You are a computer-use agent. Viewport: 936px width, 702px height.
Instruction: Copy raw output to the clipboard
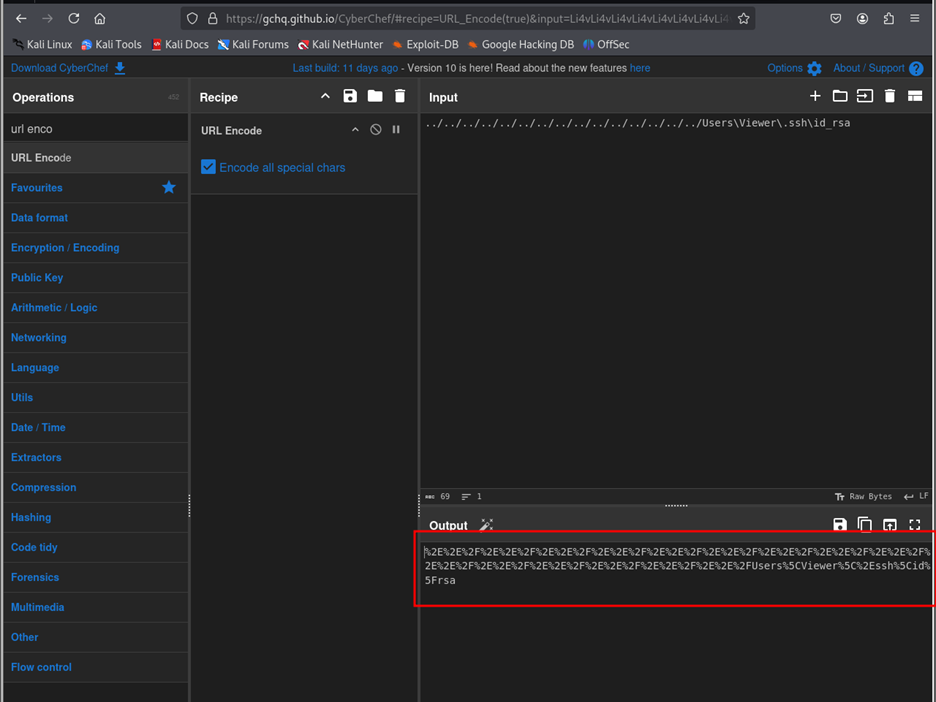[865, 525]
